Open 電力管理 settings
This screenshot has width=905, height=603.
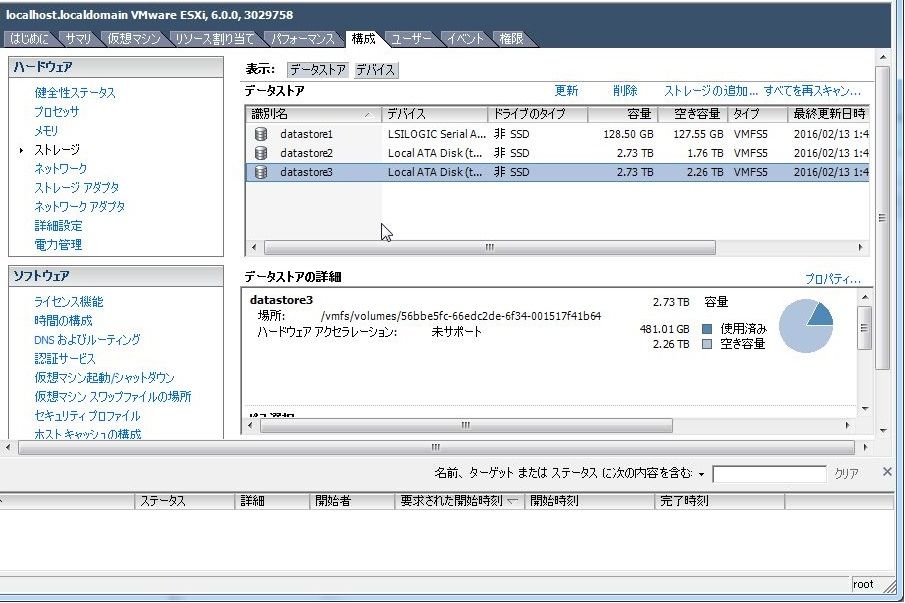58,245
